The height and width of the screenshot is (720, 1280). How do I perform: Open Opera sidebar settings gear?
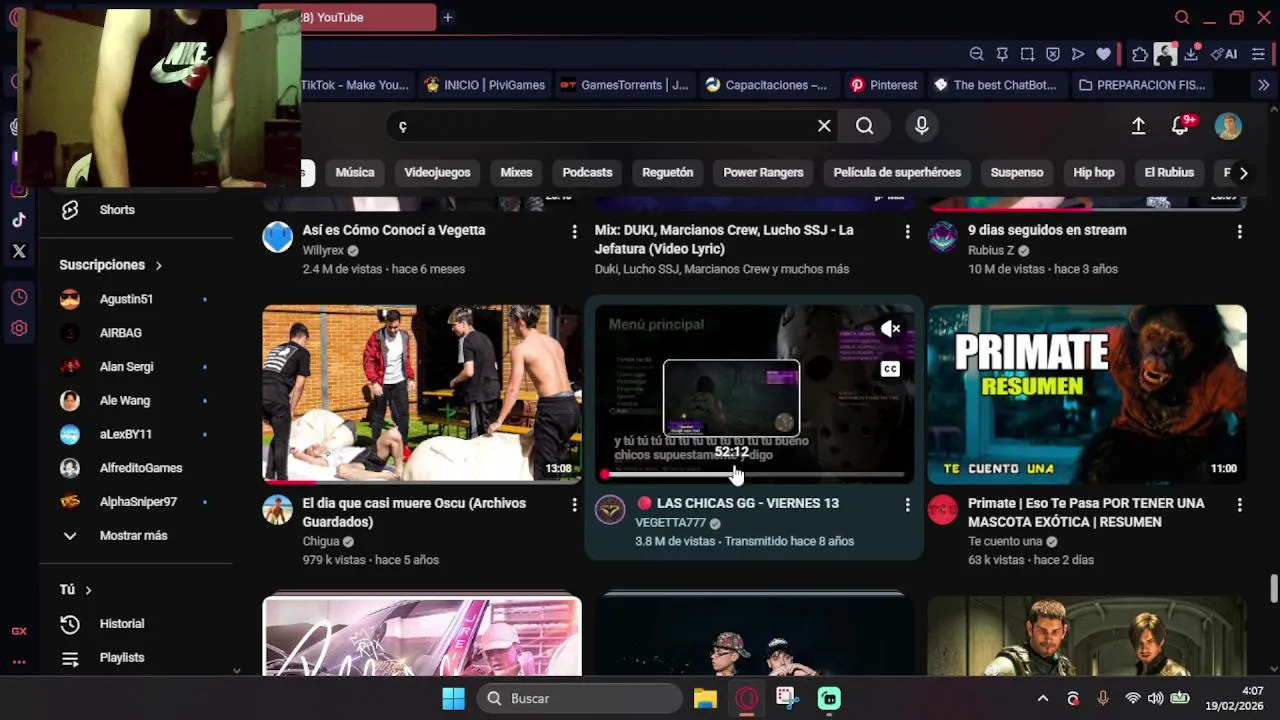tap(19, 328)
